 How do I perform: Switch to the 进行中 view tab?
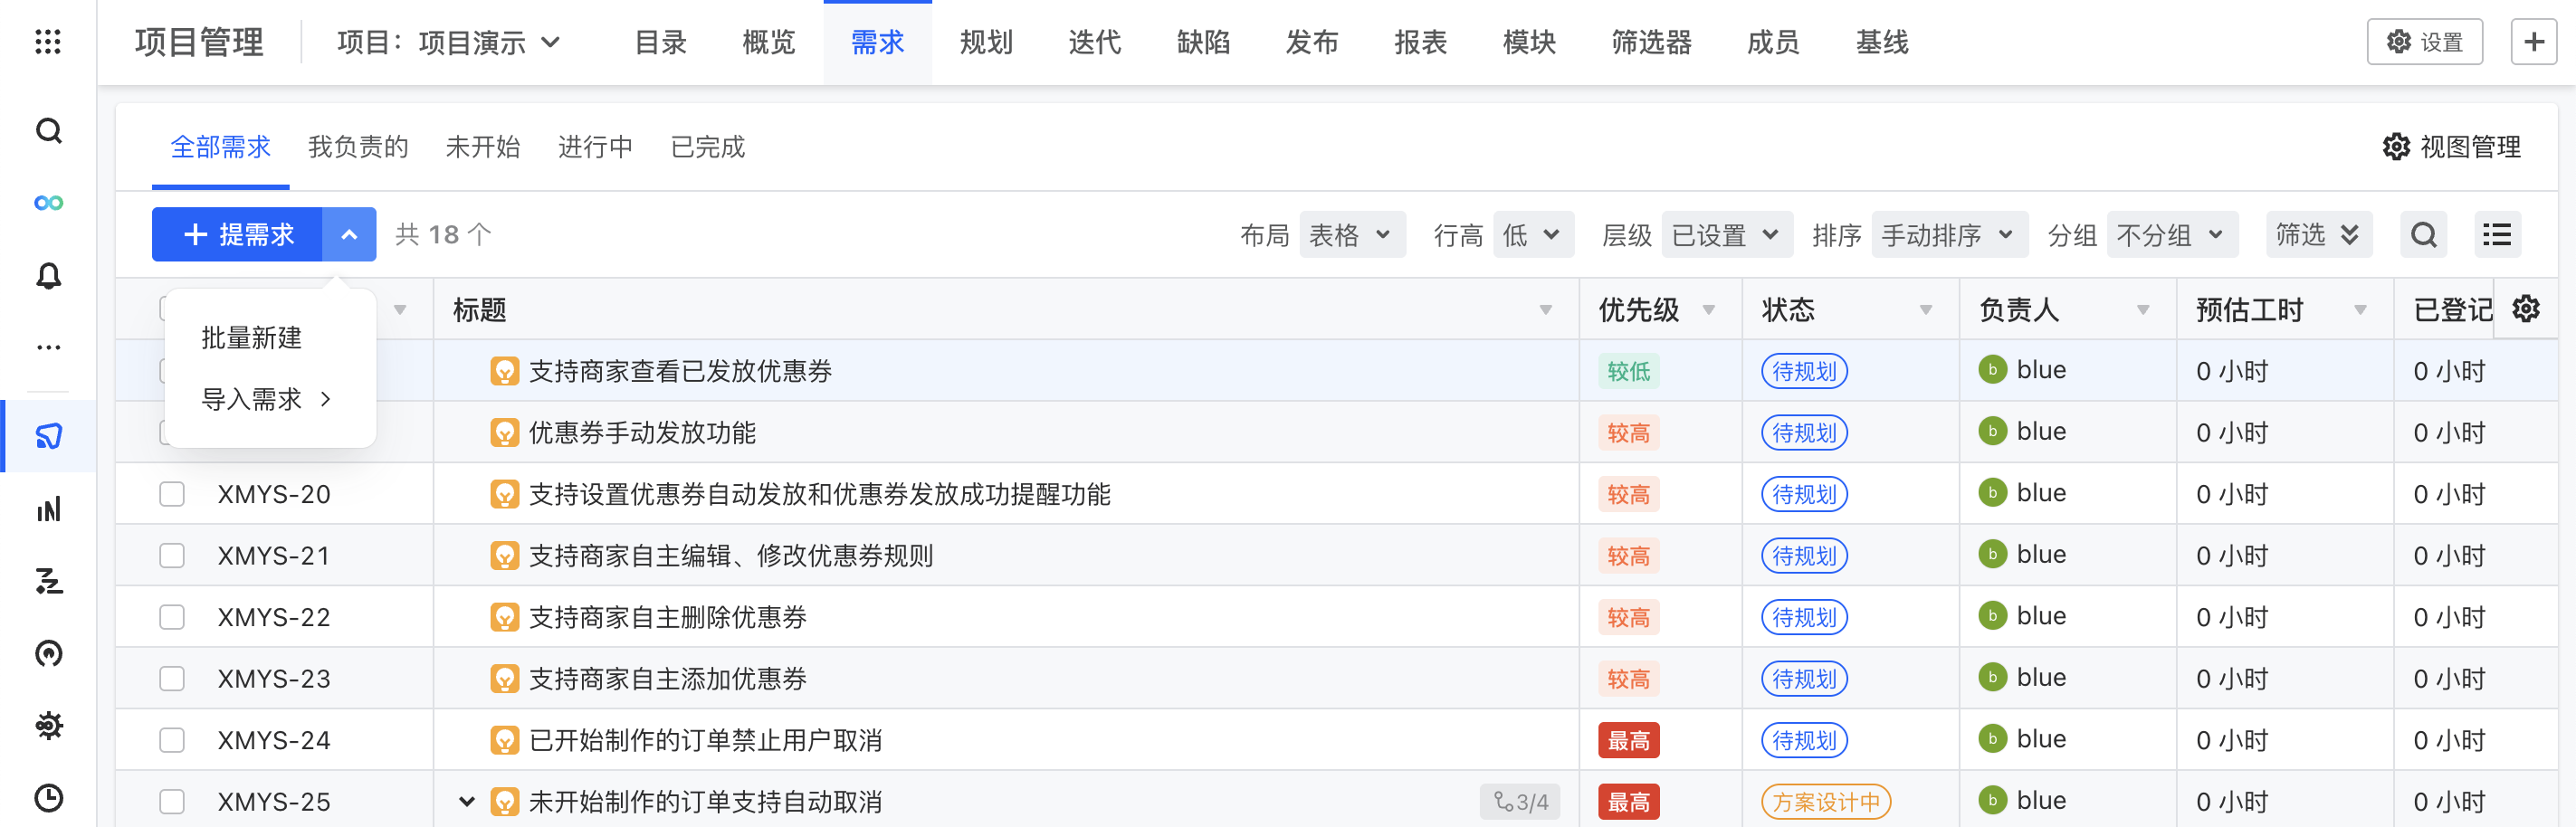(595, 147)
